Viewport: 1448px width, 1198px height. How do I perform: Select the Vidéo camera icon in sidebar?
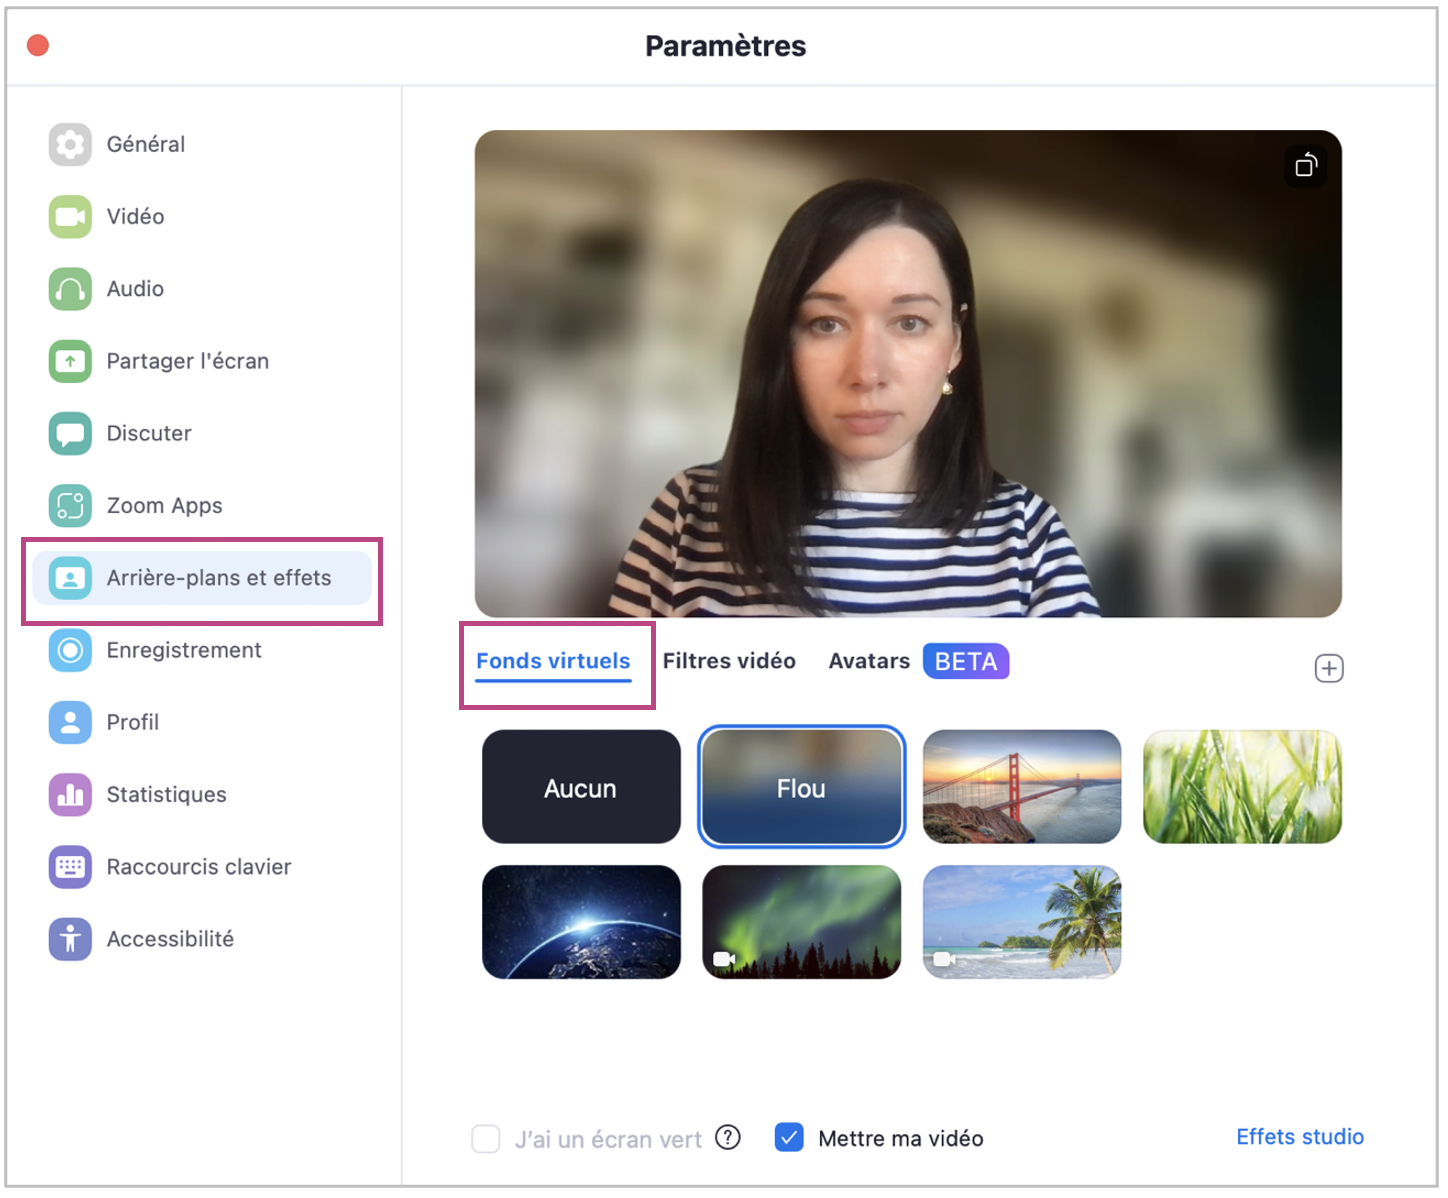70,217
